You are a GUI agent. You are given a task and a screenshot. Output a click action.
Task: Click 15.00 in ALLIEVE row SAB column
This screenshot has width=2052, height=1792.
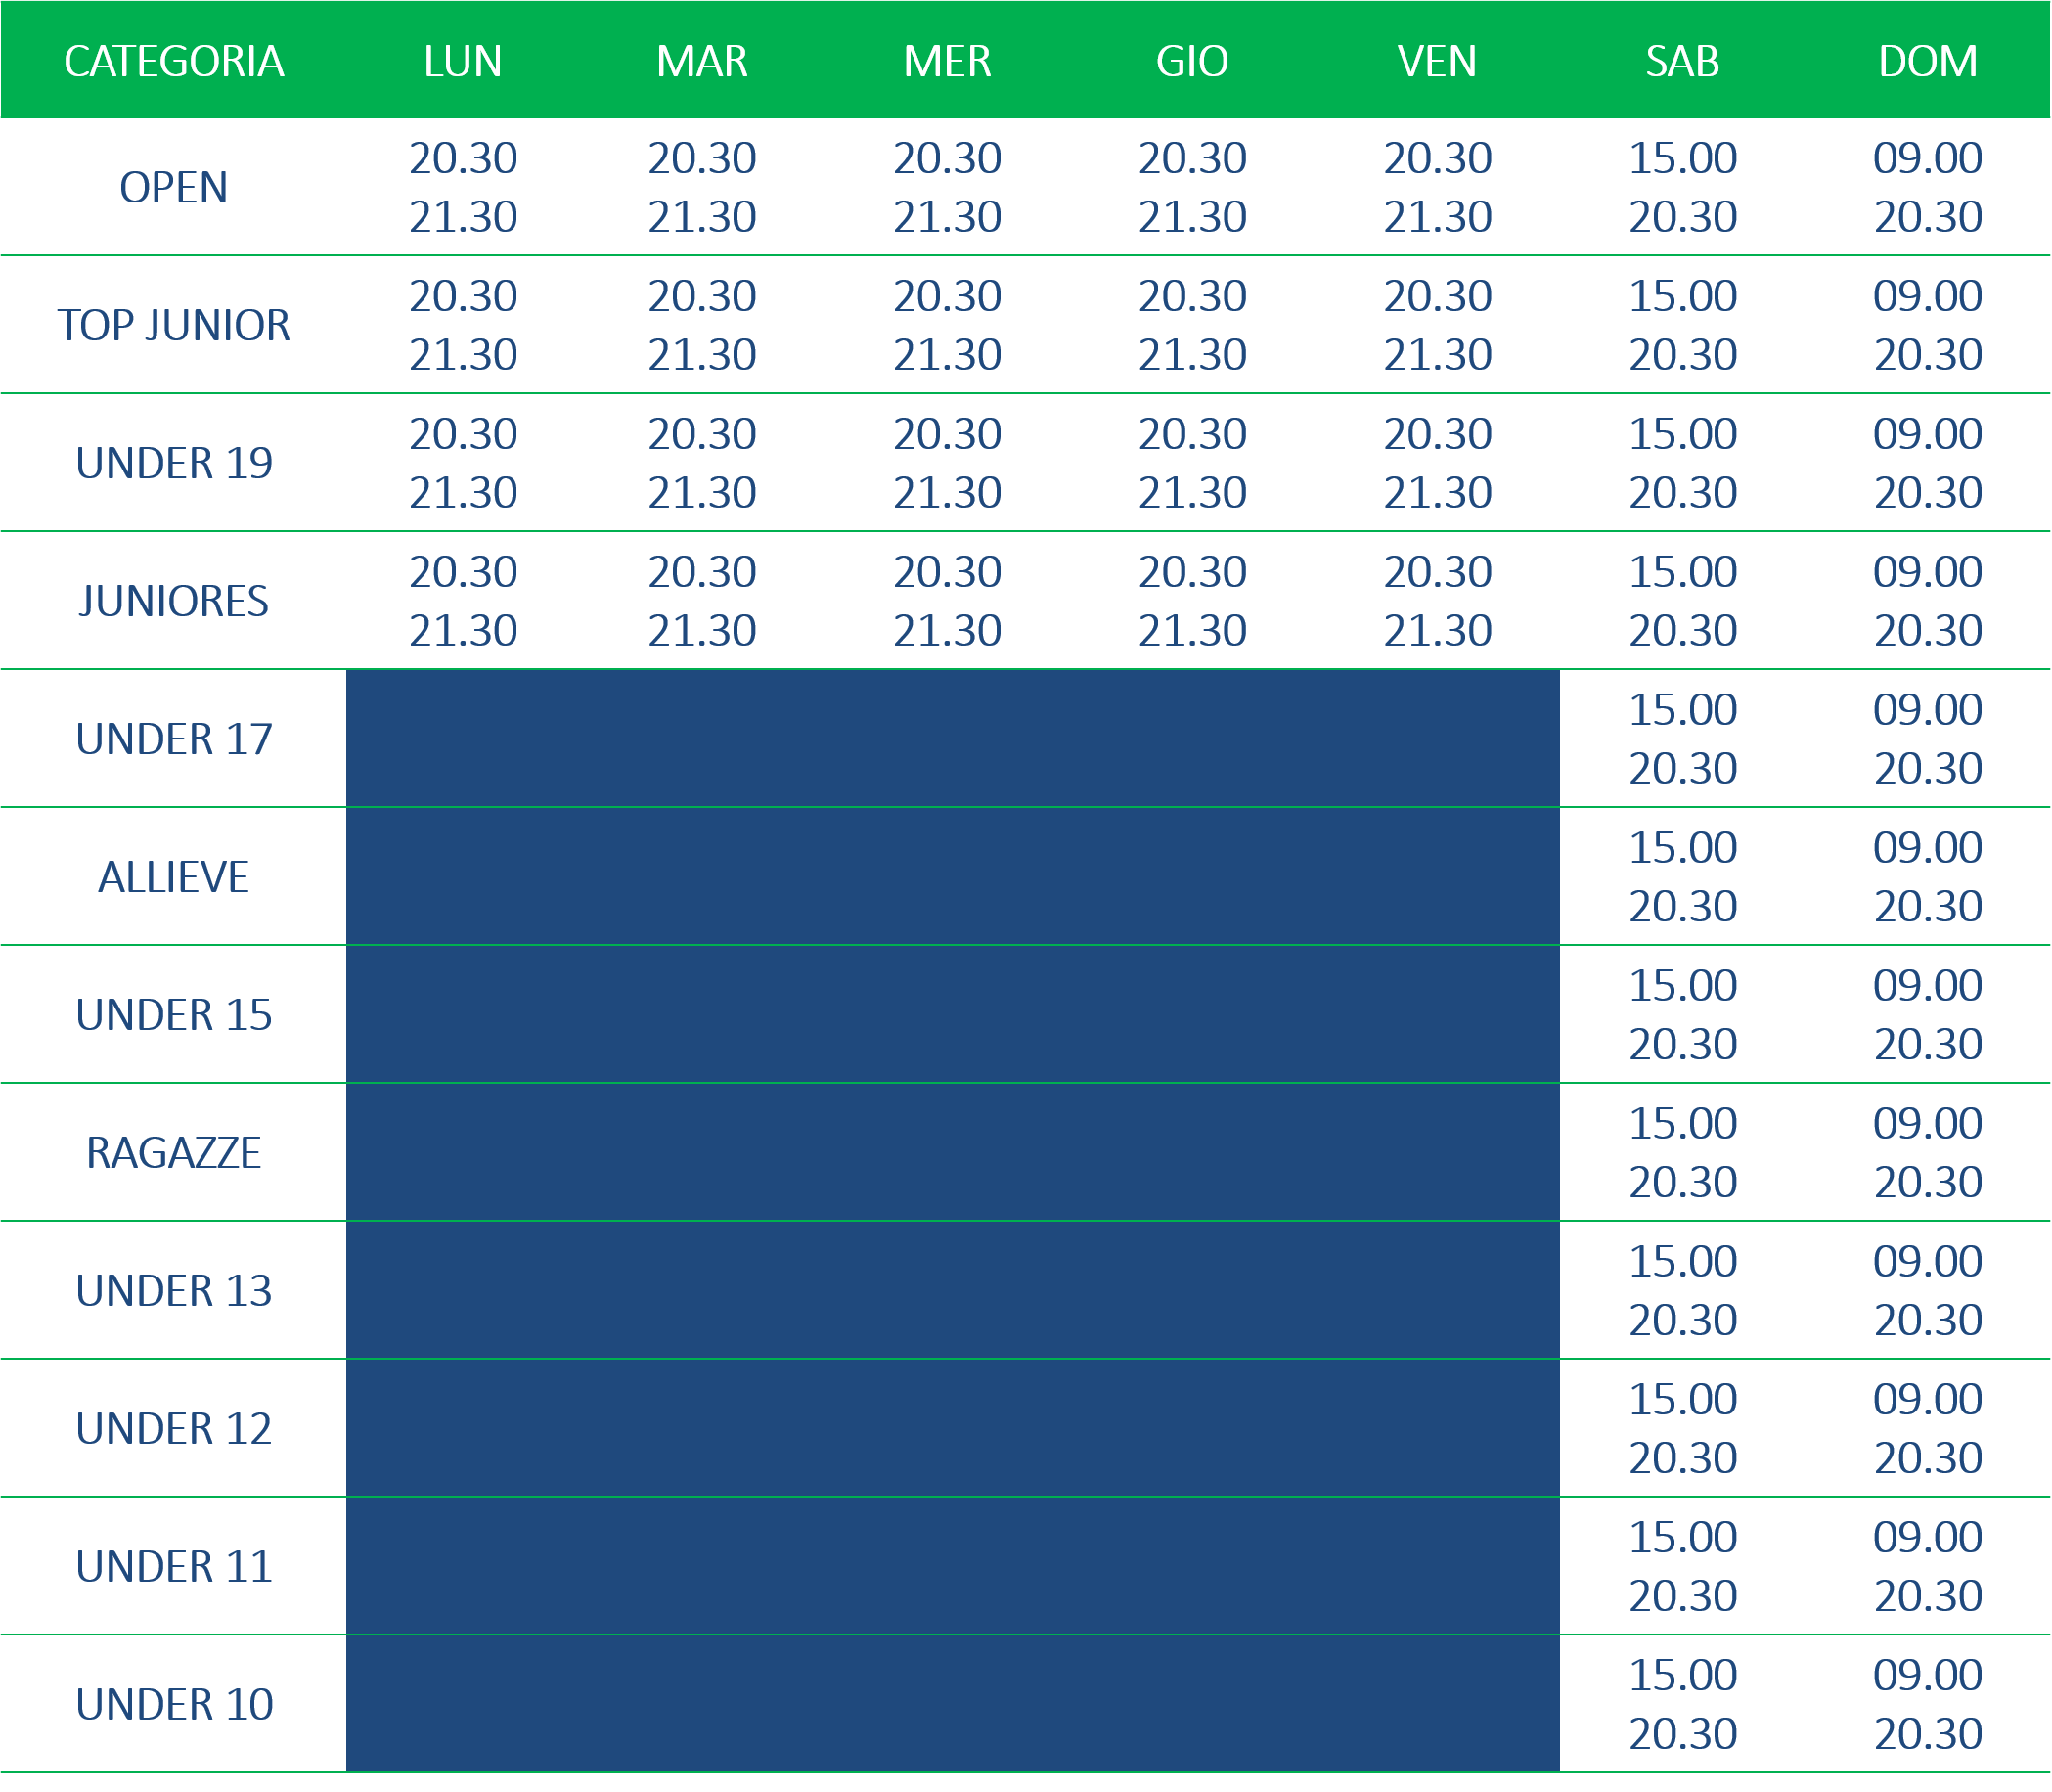click(1683, 848)
